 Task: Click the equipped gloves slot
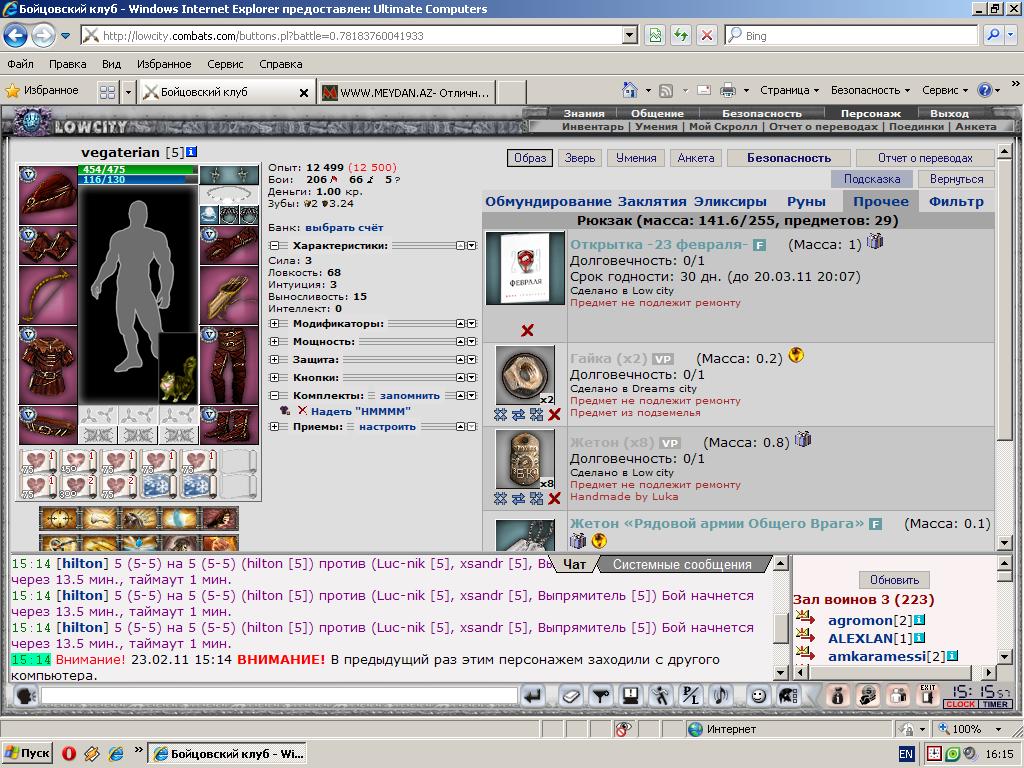(229, 245)
